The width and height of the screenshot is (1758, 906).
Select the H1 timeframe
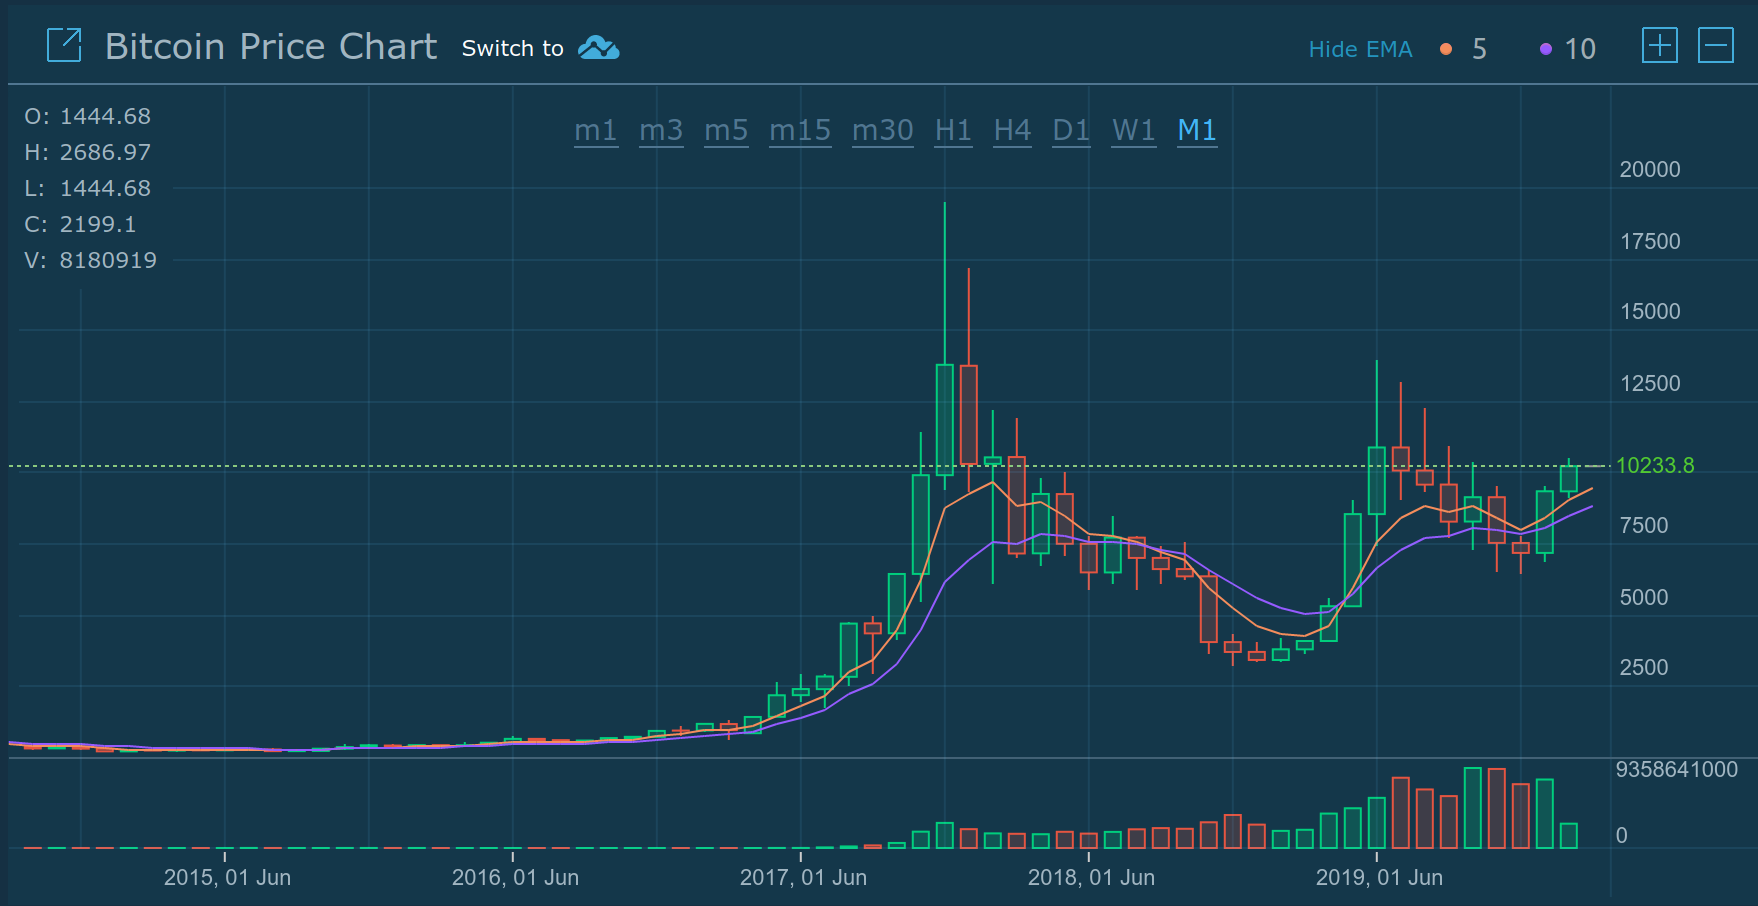click(953, 130)
